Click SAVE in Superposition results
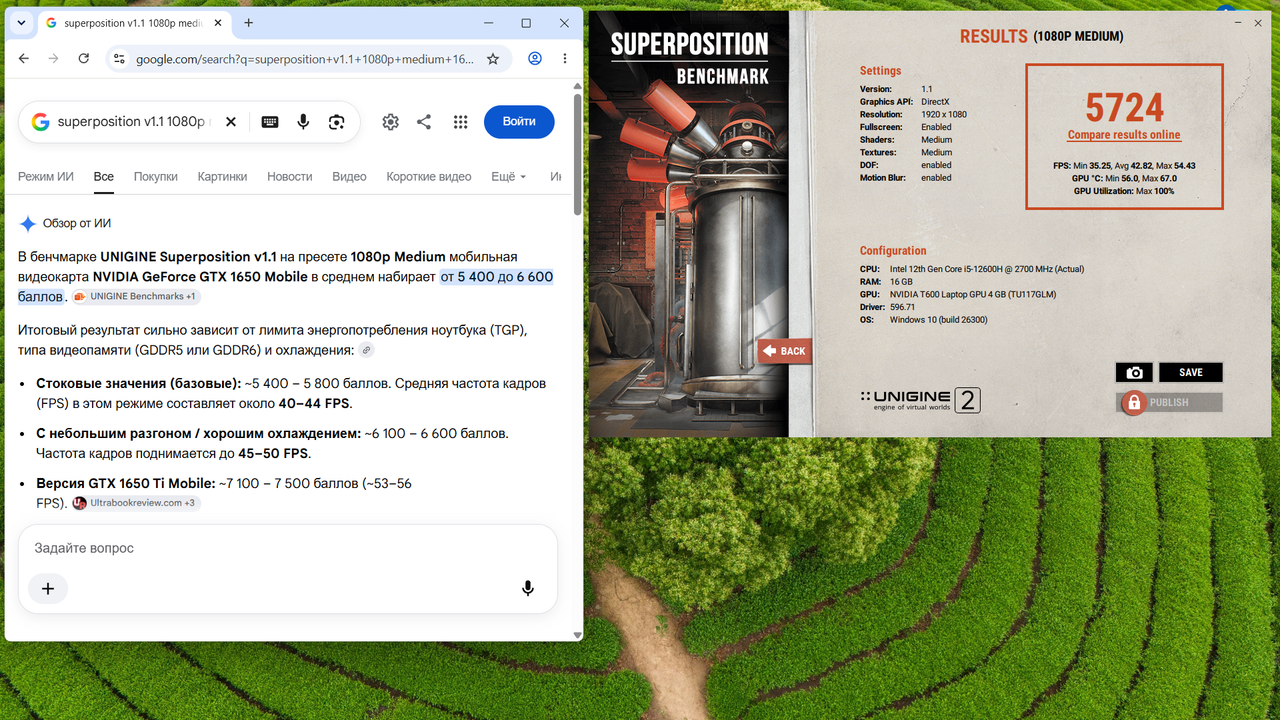Viewport: 1280px width, 720px height. click(1190, 372)
